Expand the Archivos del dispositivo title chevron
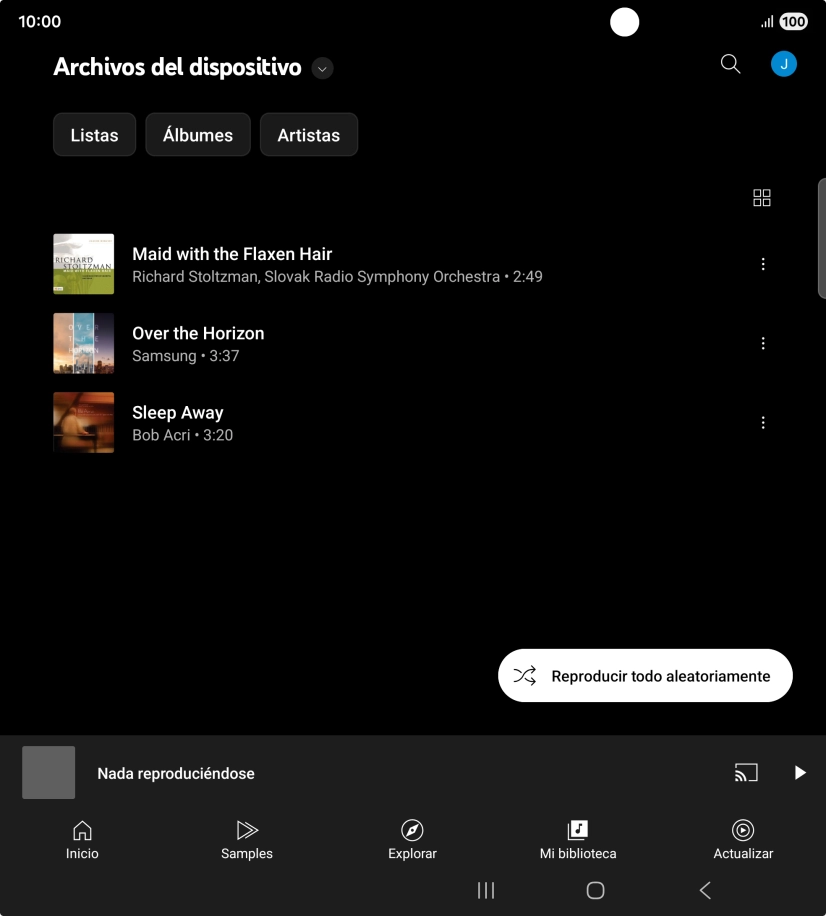The image size is (826, 916). coord(321,68)
